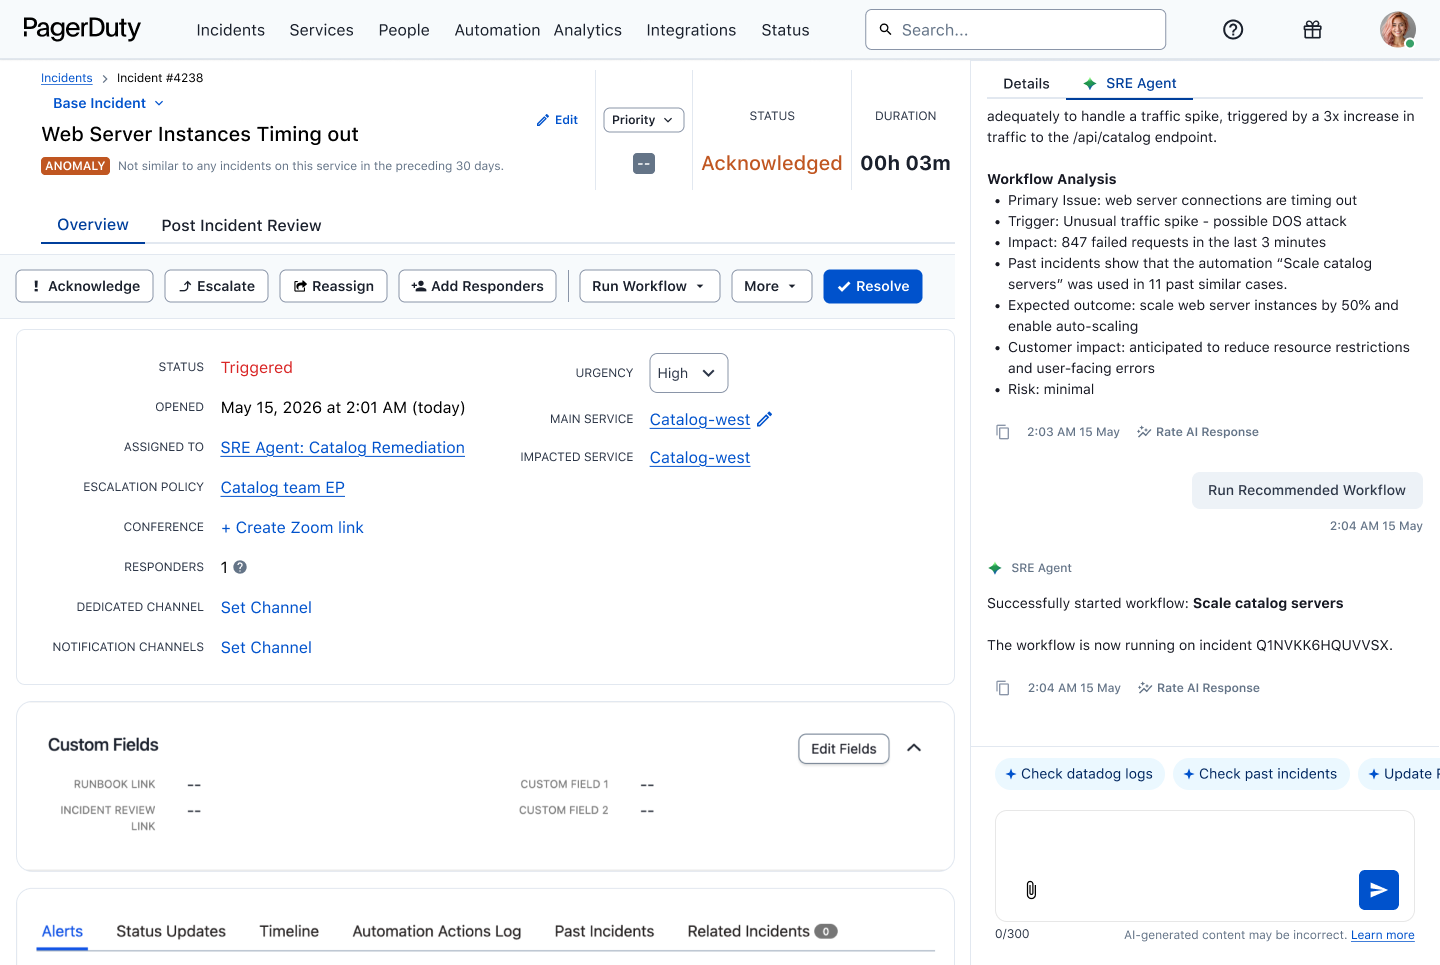The image size is (1440, 965).
Task: Set the notification channels
Action: click(x=266, y=648)
